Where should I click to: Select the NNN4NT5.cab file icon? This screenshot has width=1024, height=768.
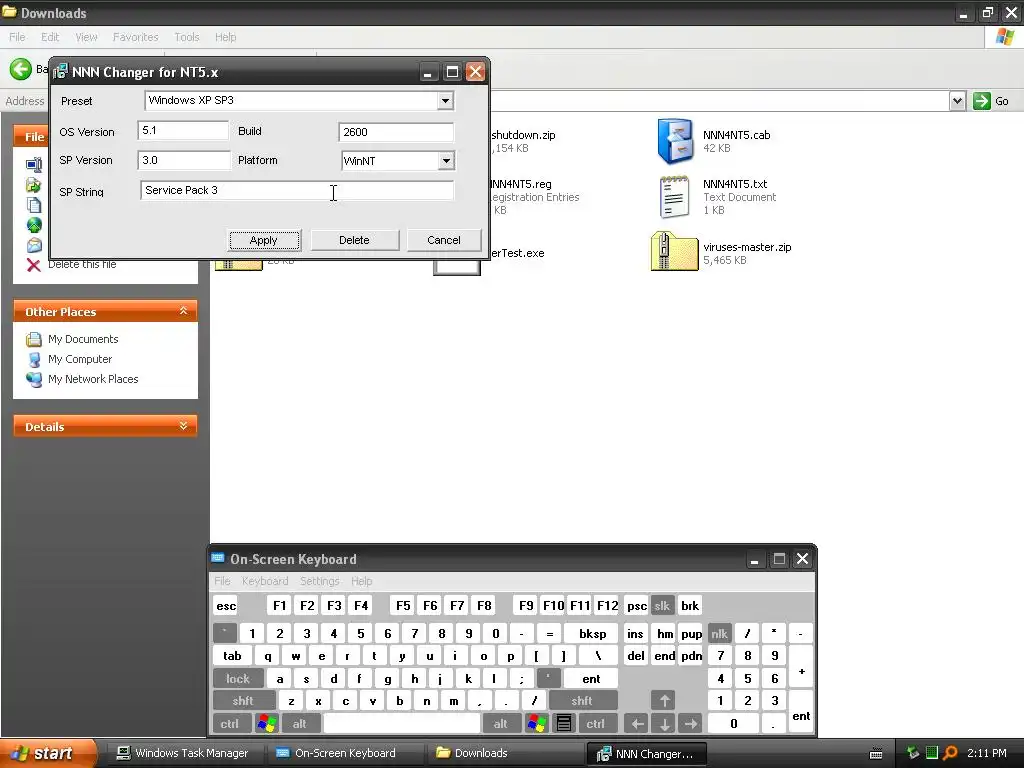pyautogui.click(x=675, y=141)
